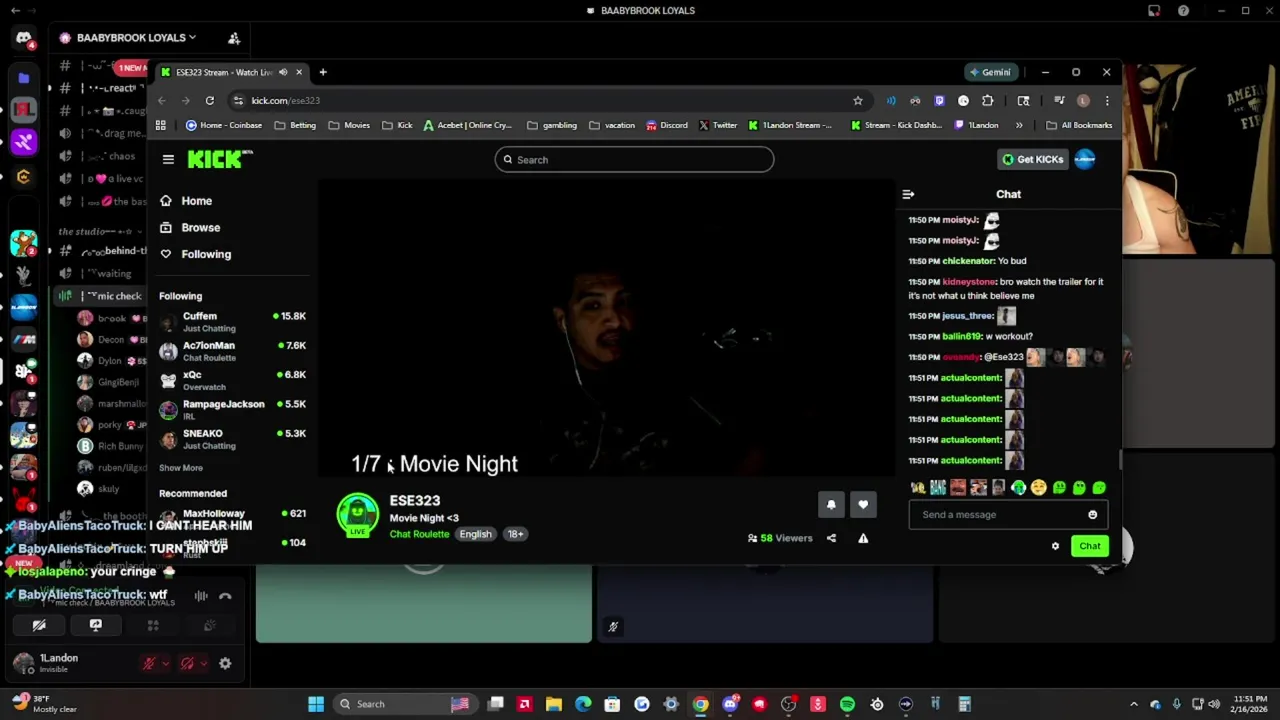Click the heart follow button for ESE323
This screenshot has height=720, width=1280.
[x=863, y=505]
